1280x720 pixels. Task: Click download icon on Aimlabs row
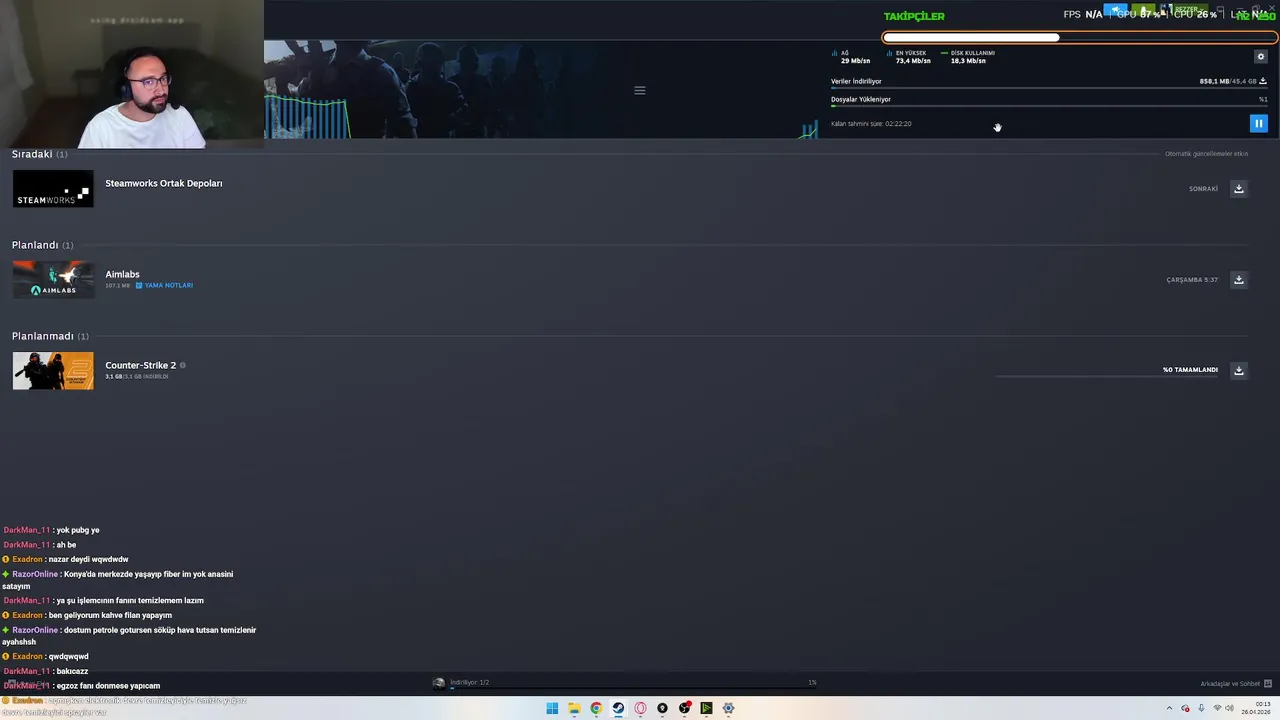pos(1239,279)
